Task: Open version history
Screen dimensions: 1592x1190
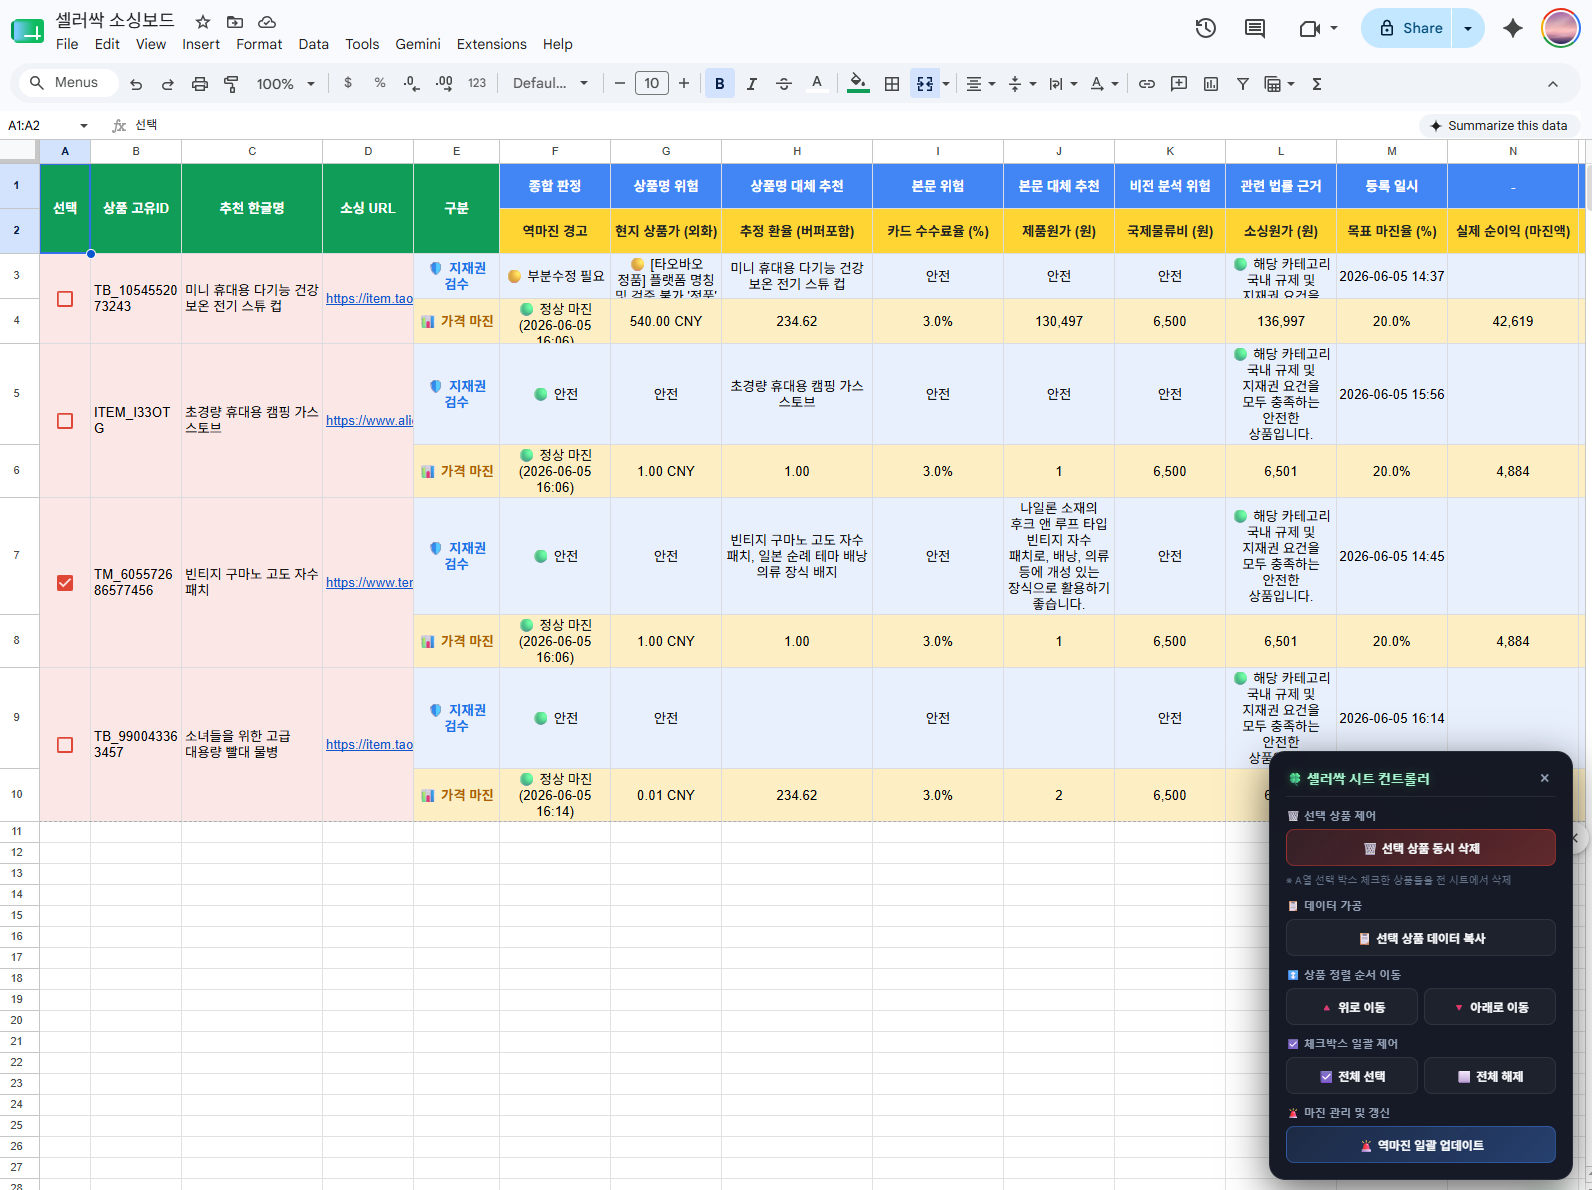Action: [x=1206, y=28]
